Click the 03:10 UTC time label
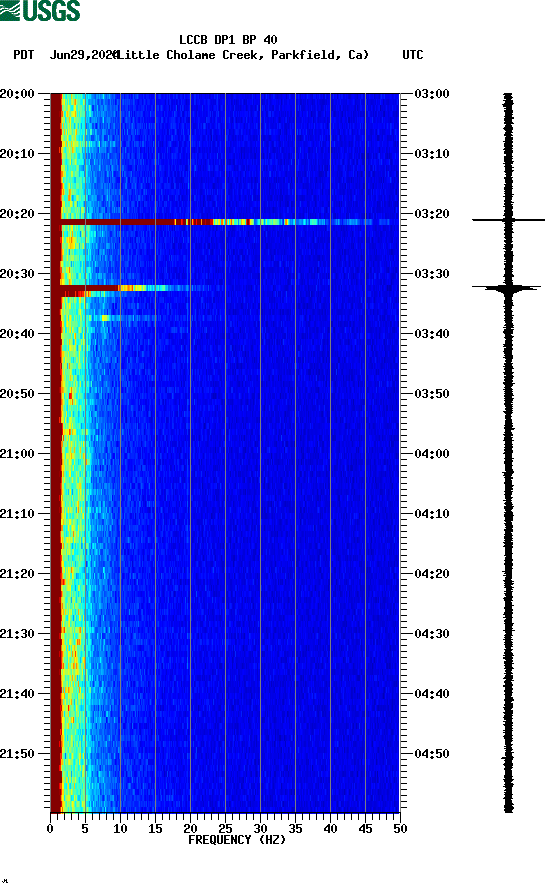 [432, 154]
